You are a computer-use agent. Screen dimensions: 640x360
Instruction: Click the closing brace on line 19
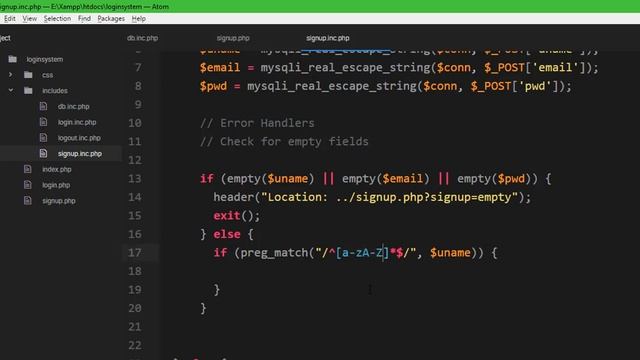click(x=217, y=290)
